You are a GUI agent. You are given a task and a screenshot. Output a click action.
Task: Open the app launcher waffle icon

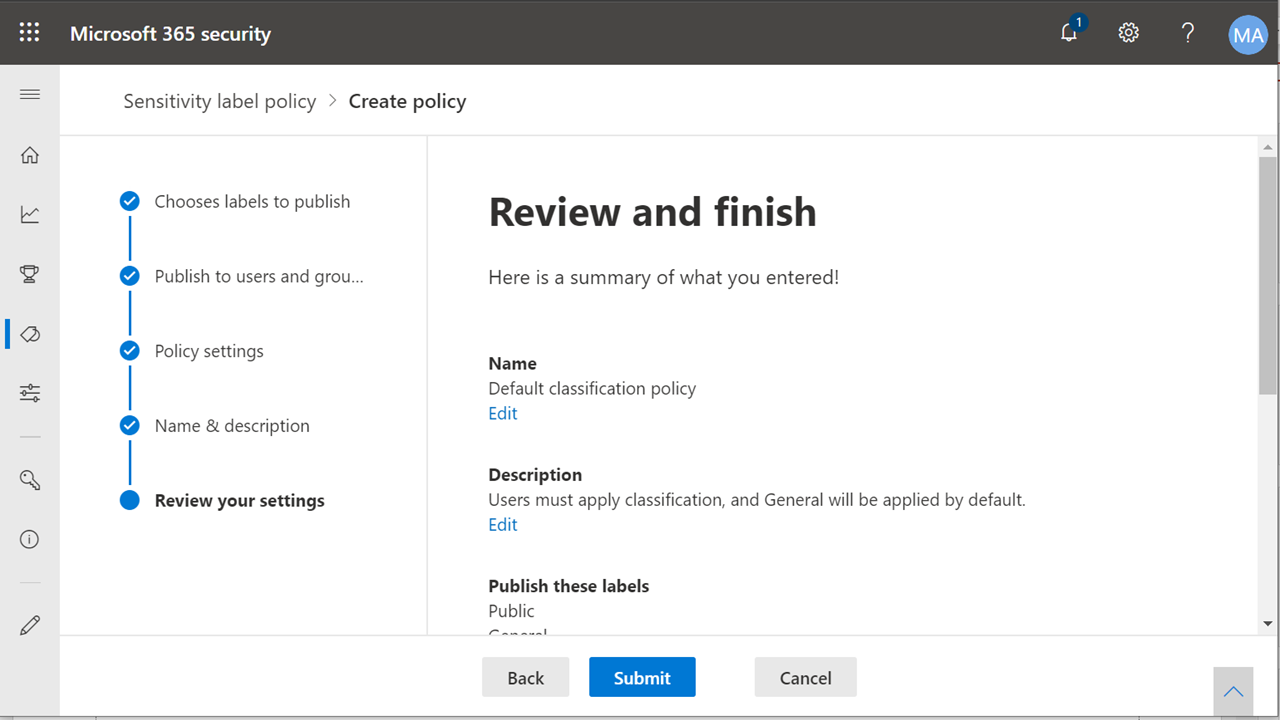[x=30, y=33]
